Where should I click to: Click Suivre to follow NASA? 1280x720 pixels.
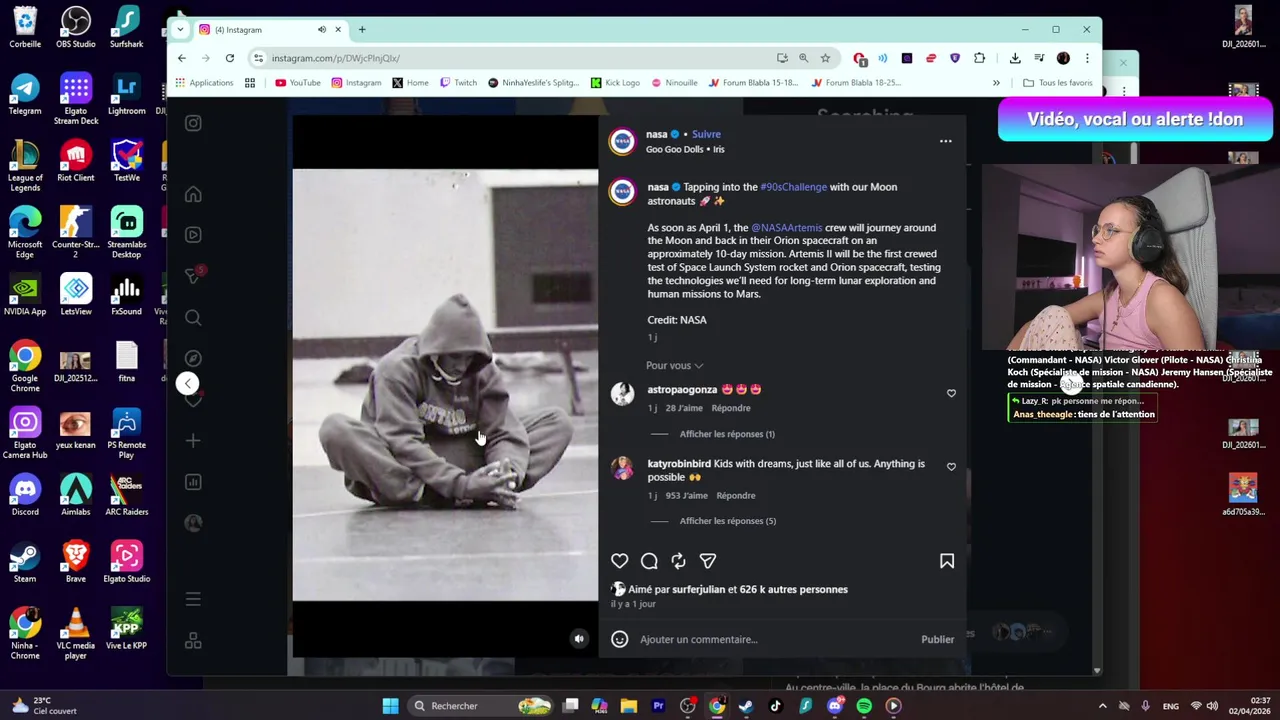[706, 134]
